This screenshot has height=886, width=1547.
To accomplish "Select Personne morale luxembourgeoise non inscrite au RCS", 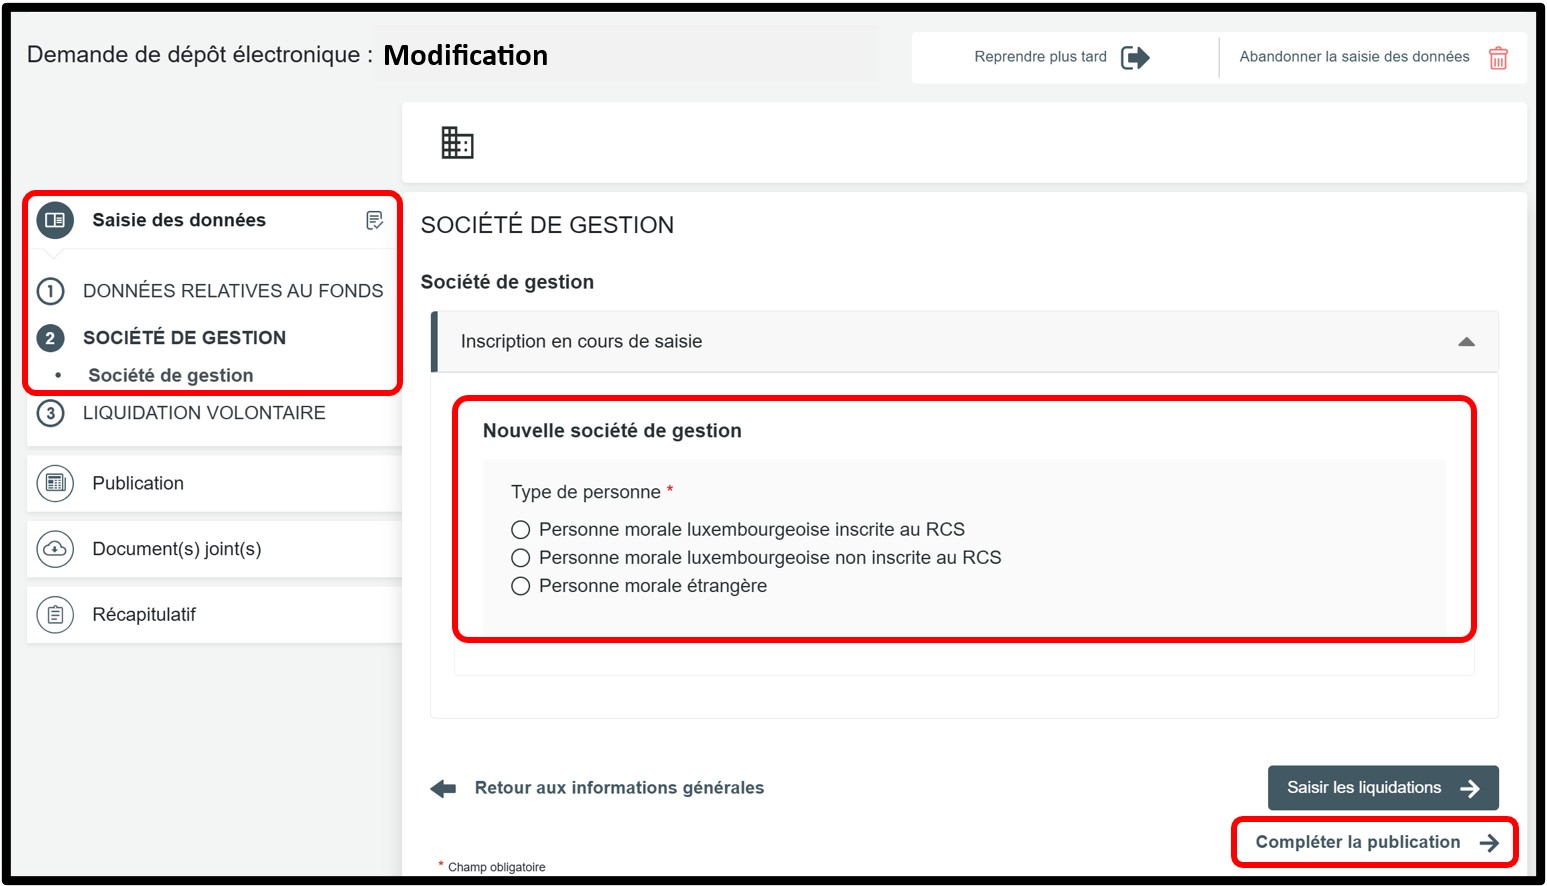I will point(520,558).
